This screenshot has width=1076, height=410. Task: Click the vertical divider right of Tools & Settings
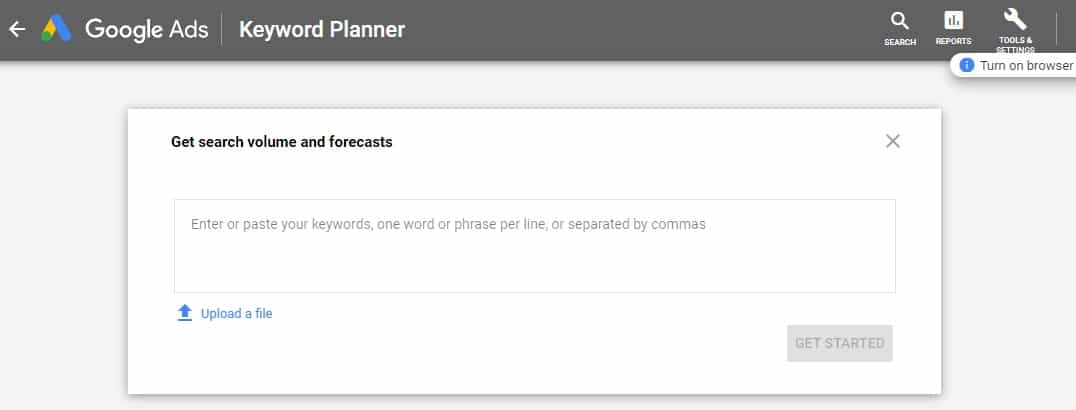(x=1056, y=29)
